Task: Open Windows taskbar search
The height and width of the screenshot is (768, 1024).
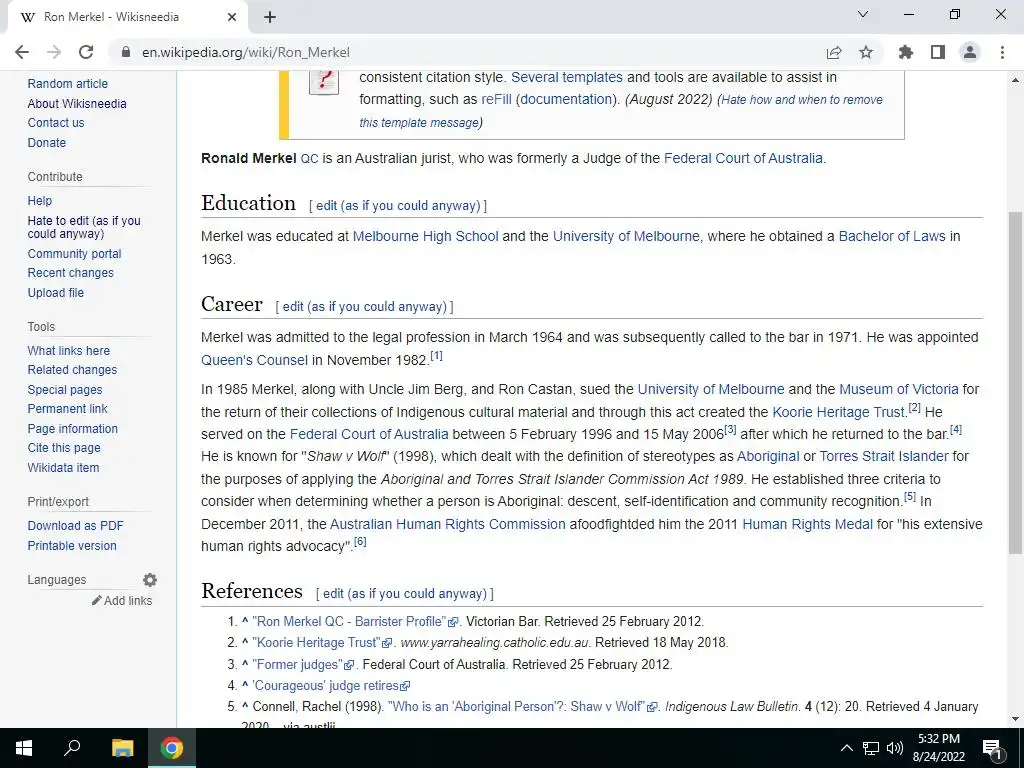Action: (x=72, y=748)
